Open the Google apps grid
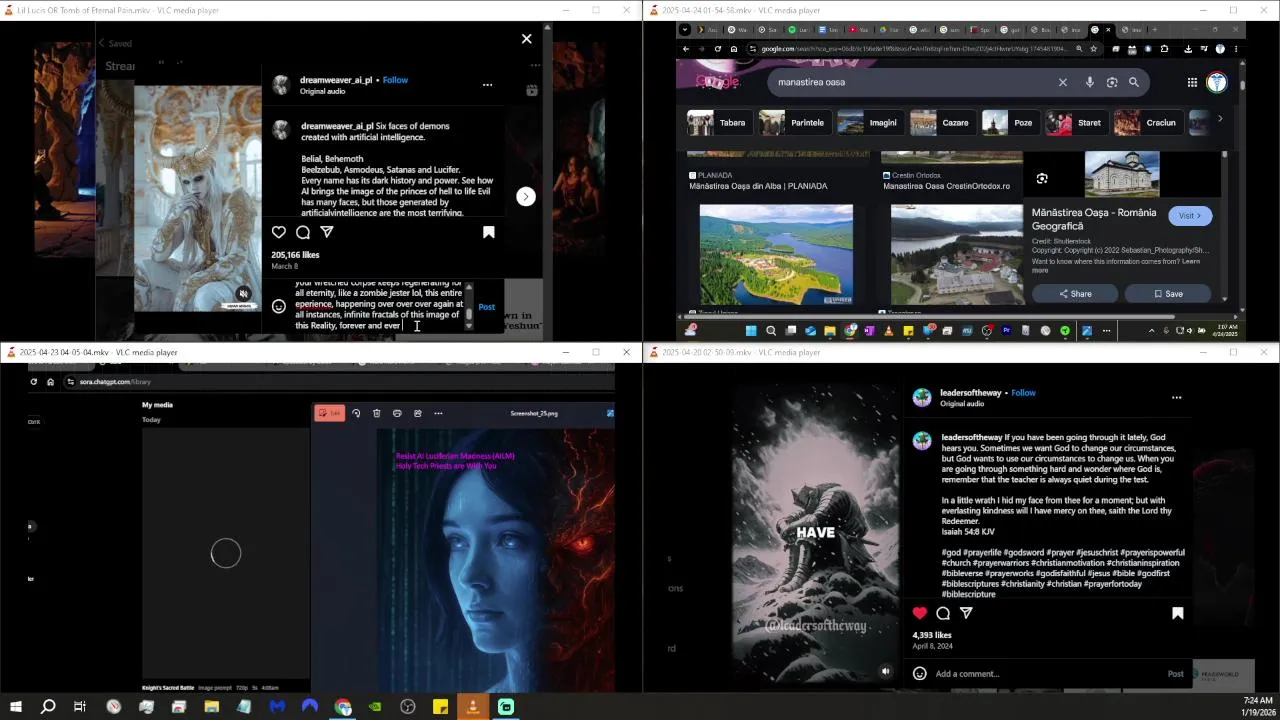The height and width of the screenshot is (720, 1280). point(1192,83)
